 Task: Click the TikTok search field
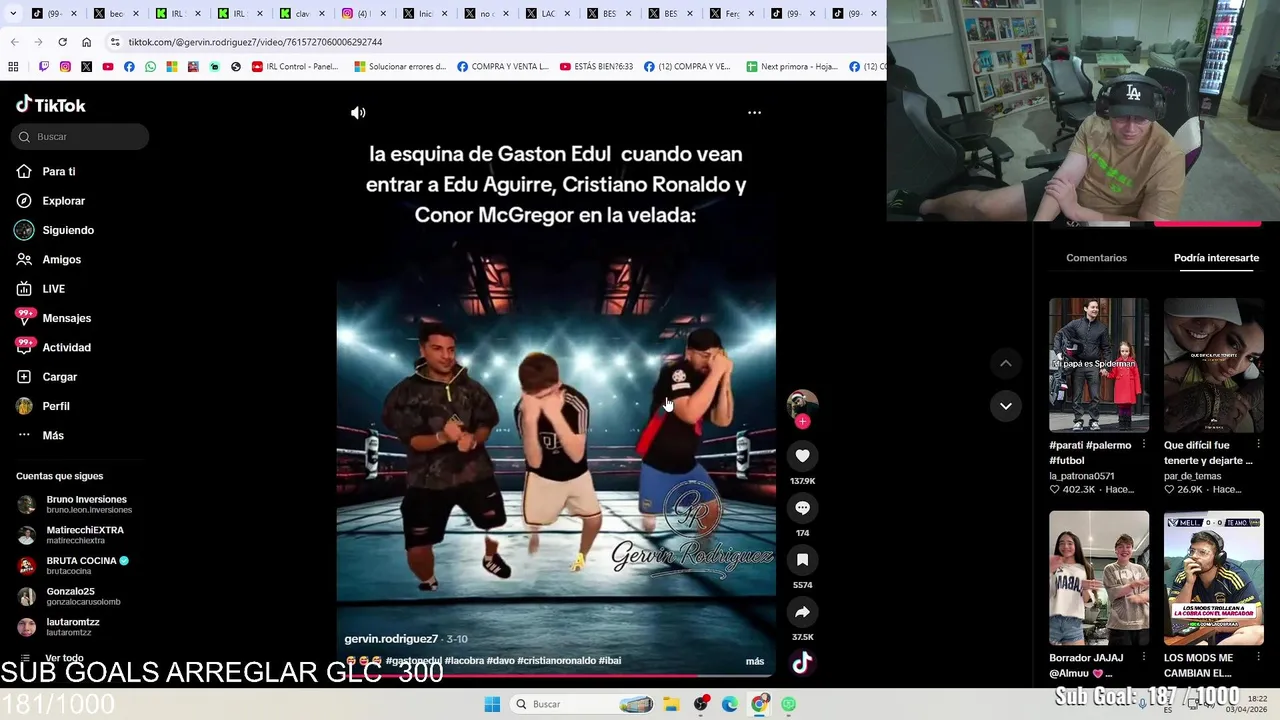[x=80, y=137]
